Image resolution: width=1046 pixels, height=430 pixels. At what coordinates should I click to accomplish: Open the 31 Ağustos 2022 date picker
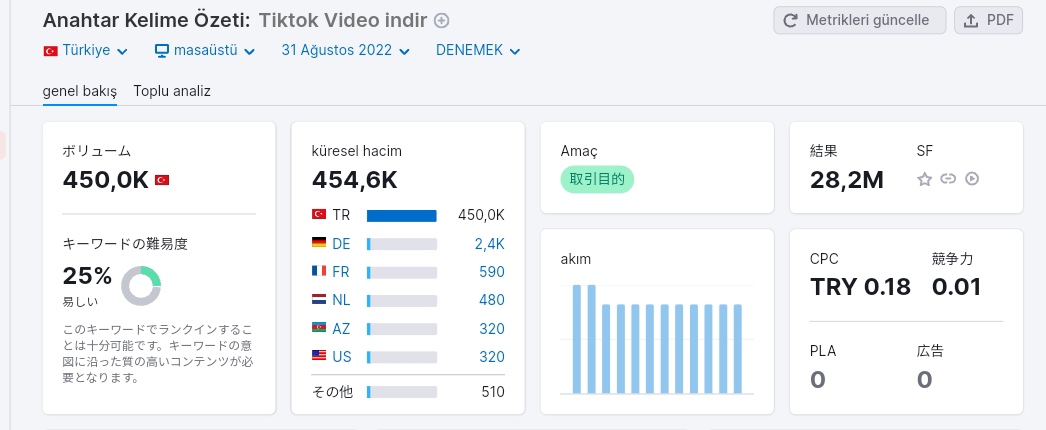pyautogui.click(x=346, y=51)
